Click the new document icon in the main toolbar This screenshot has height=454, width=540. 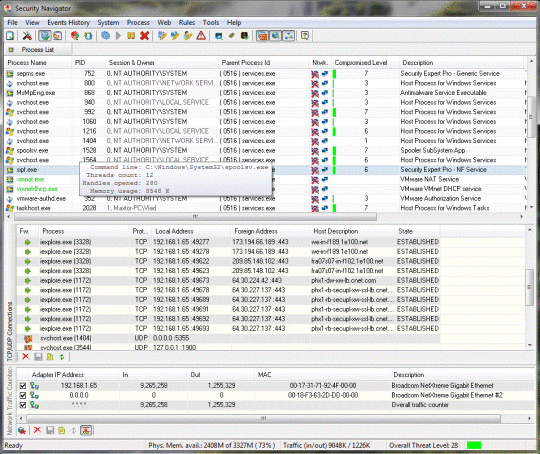click(10, 35)
